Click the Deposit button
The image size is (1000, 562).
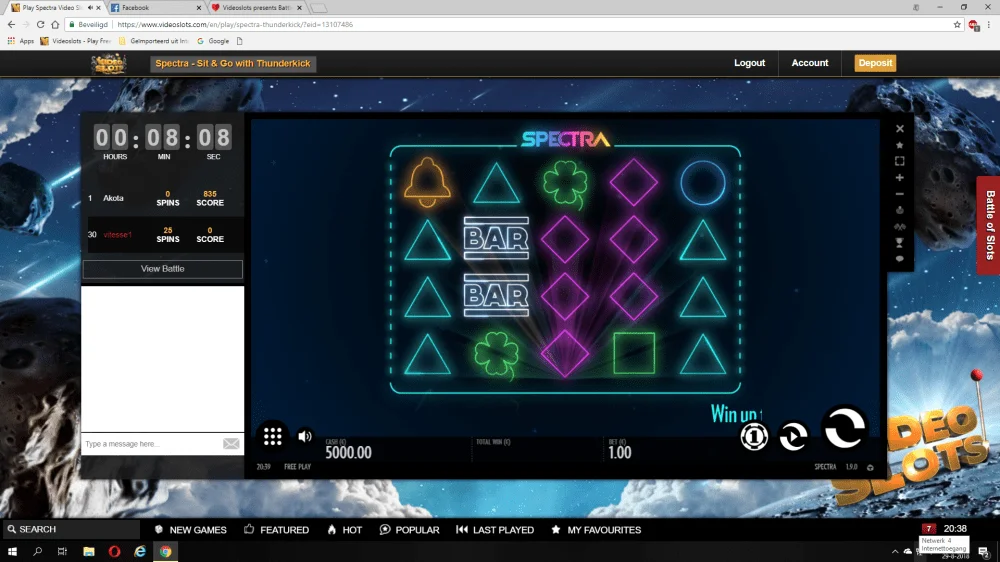(x=875, y=63)
